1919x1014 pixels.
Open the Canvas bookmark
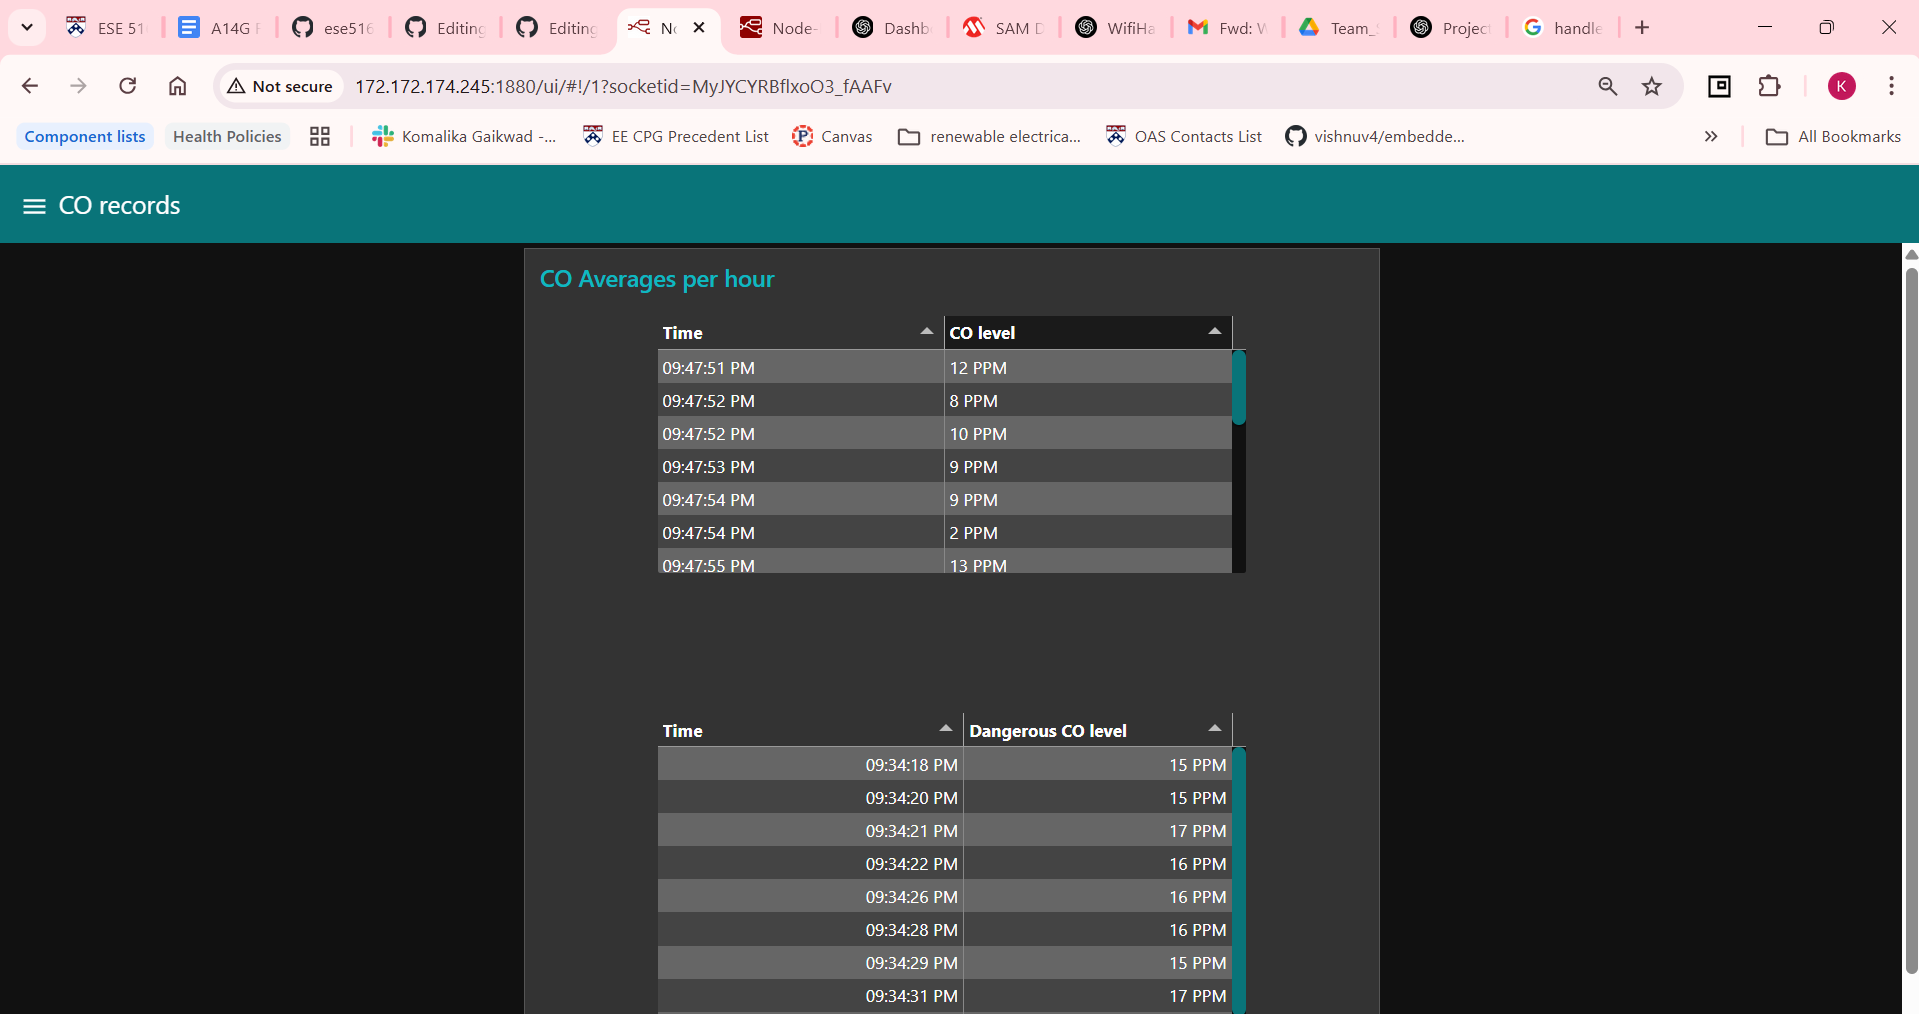tap(832, 137)
